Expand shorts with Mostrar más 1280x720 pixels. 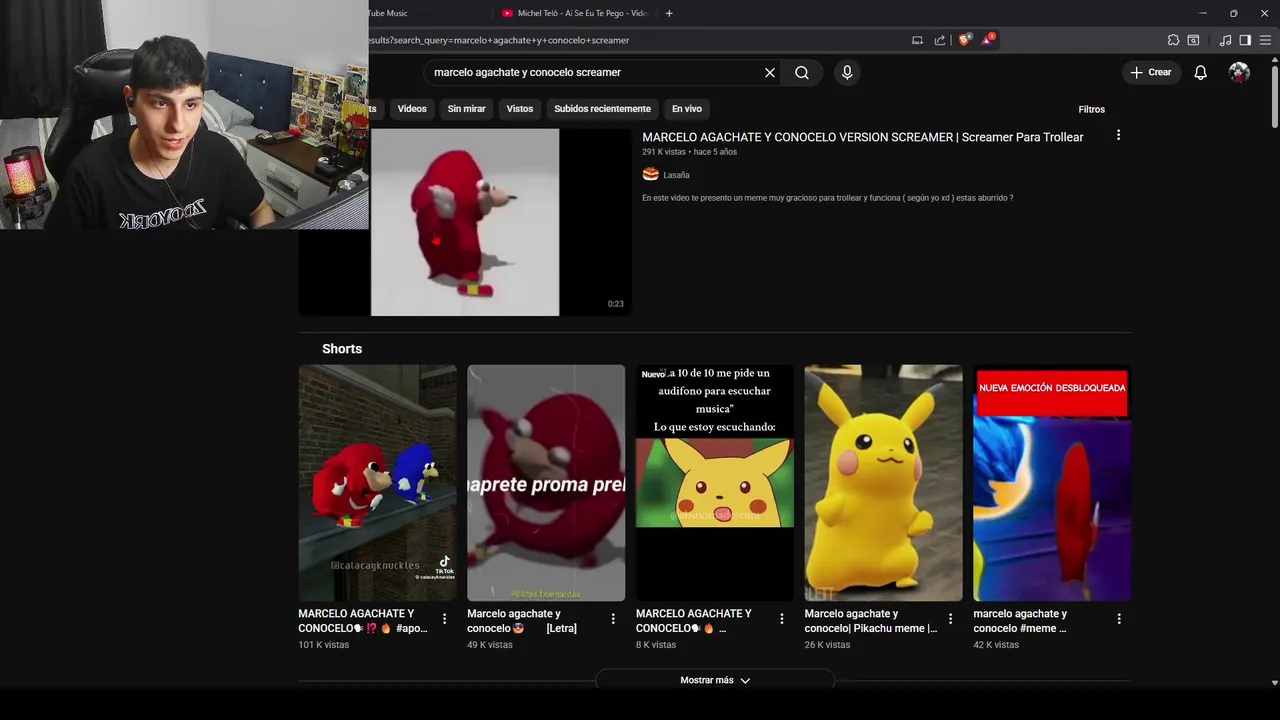(715, 680)
